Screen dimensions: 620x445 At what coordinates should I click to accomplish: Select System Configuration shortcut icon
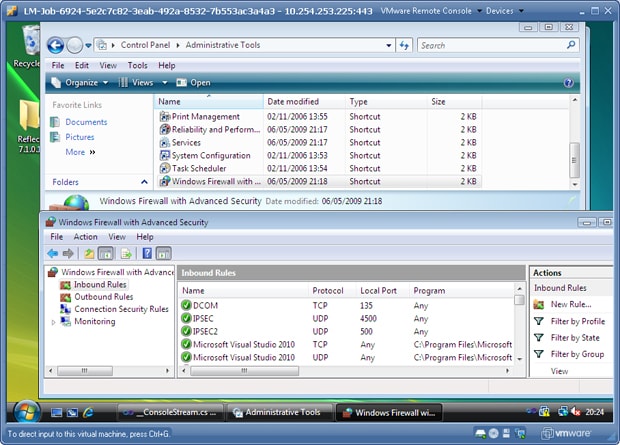point(164,155)
